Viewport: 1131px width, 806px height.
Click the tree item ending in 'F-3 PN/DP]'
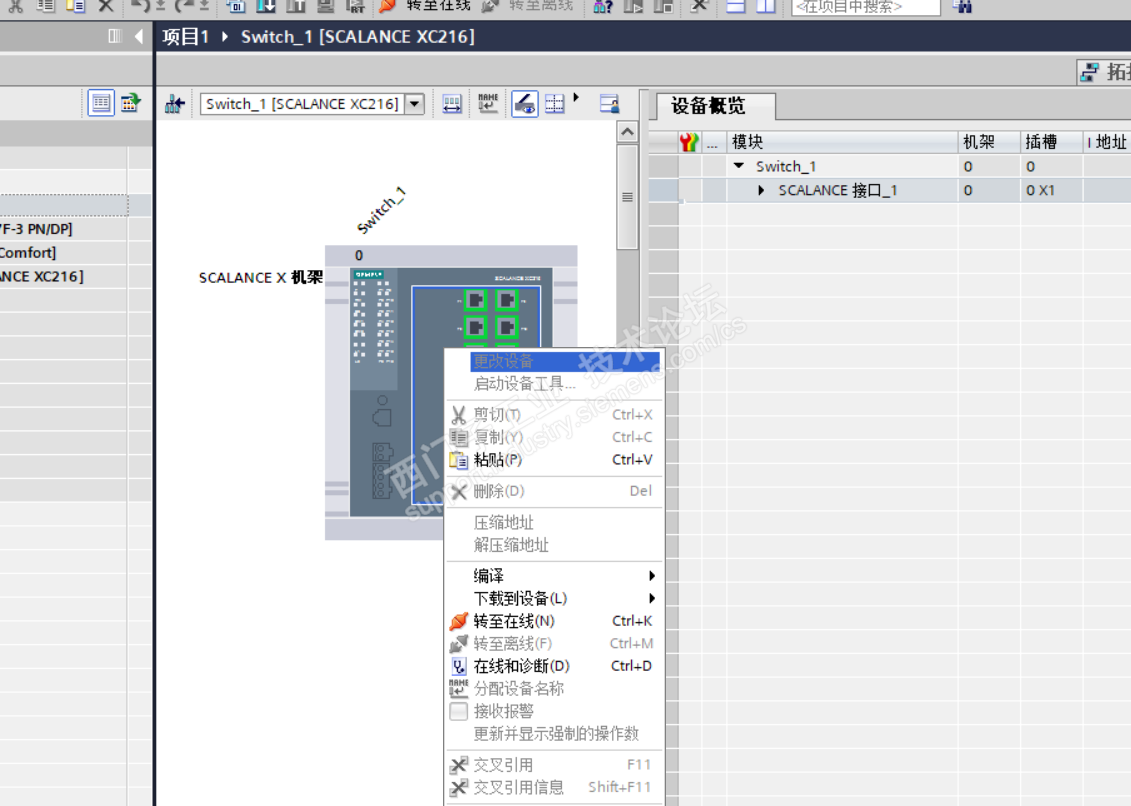(36, 229)
